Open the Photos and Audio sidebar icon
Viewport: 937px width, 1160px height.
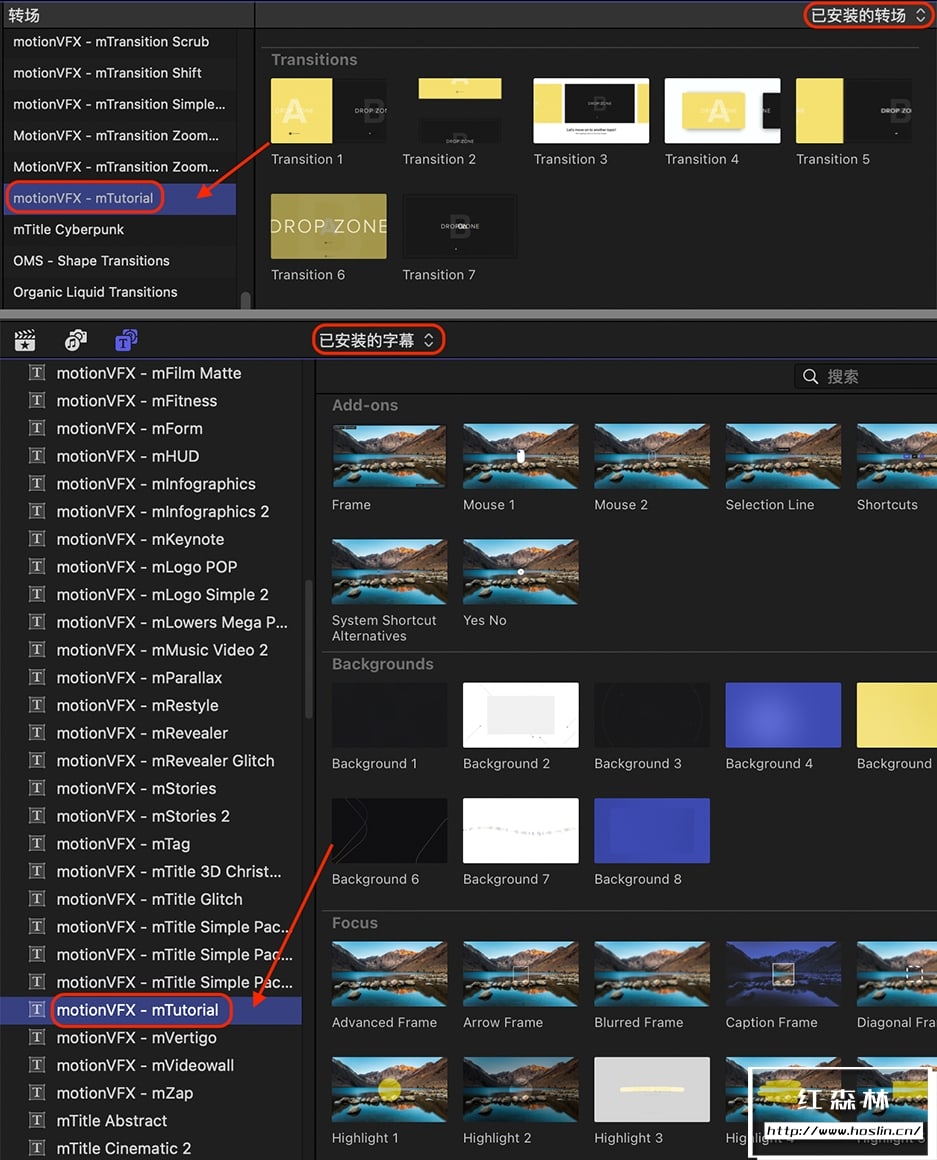[75, 340]
